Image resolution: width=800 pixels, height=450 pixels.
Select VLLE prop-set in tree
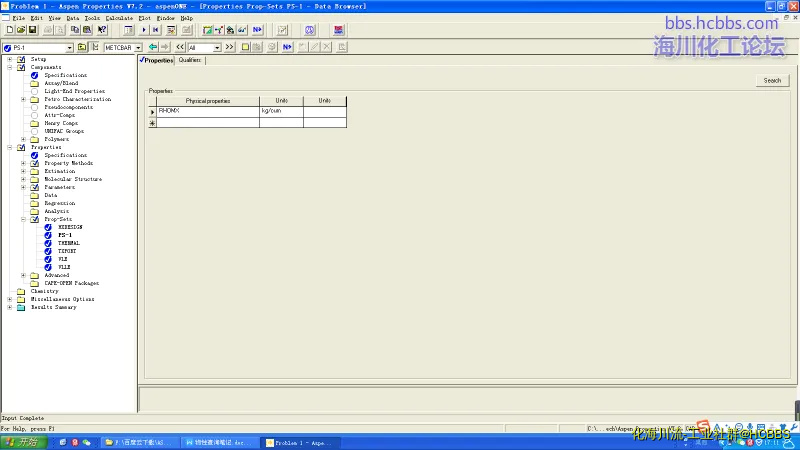pos(64,267)
